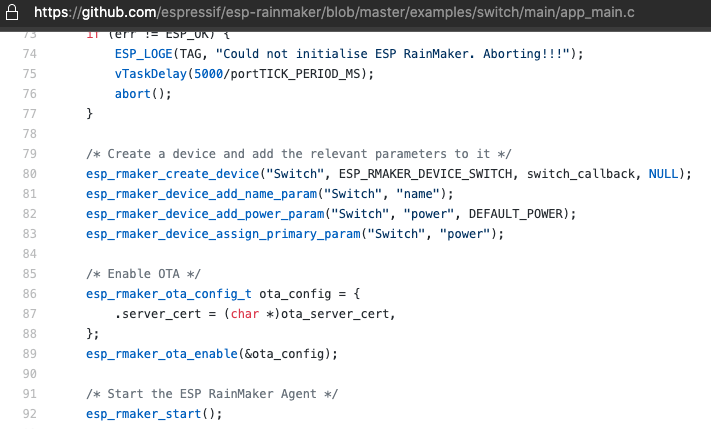
Task: Click esp_rmaker_ota_config_t type name
Action: [x=169, y=294]
